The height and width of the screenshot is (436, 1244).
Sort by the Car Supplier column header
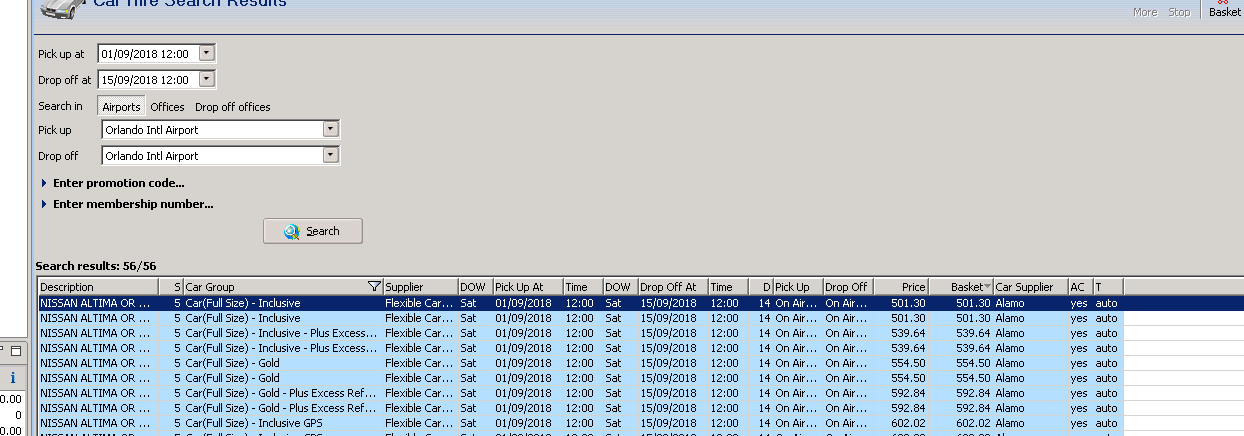[x=1030, y=287]
